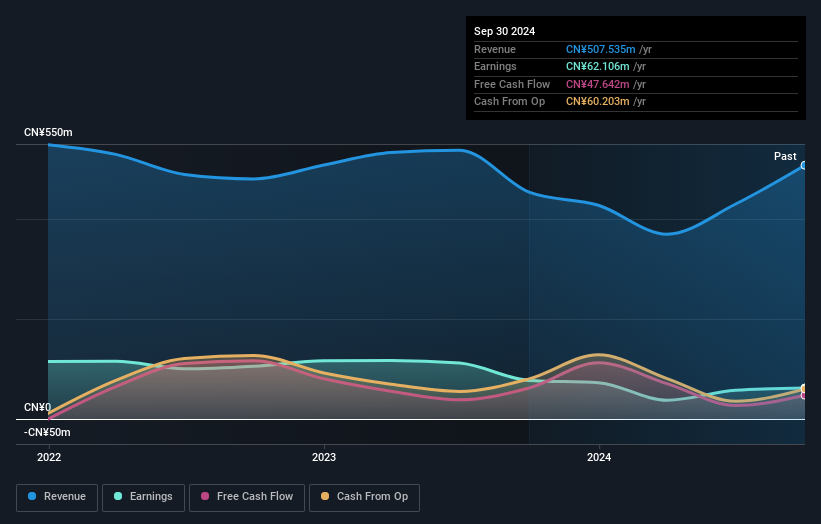Toggle the Revenue legend button
This screenshot has width=821, height=524.
(x=57, y=497)
